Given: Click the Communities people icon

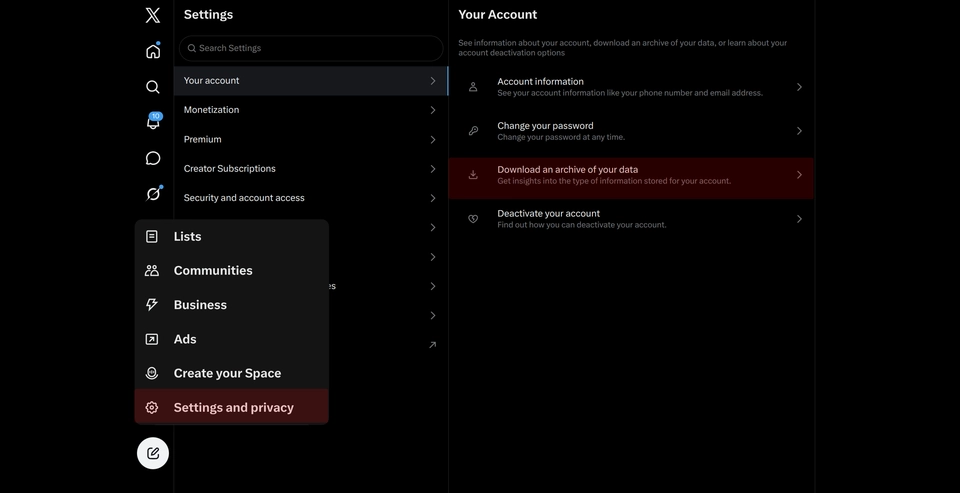Looking at the screenshot, I should [152, 271].
